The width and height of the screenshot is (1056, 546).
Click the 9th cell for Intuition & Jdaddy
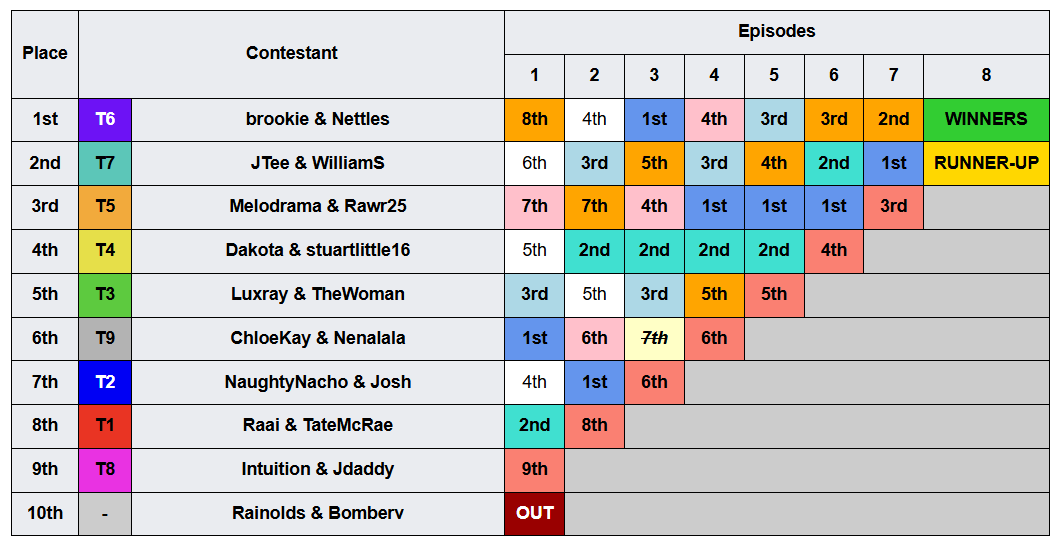[534, 470]
